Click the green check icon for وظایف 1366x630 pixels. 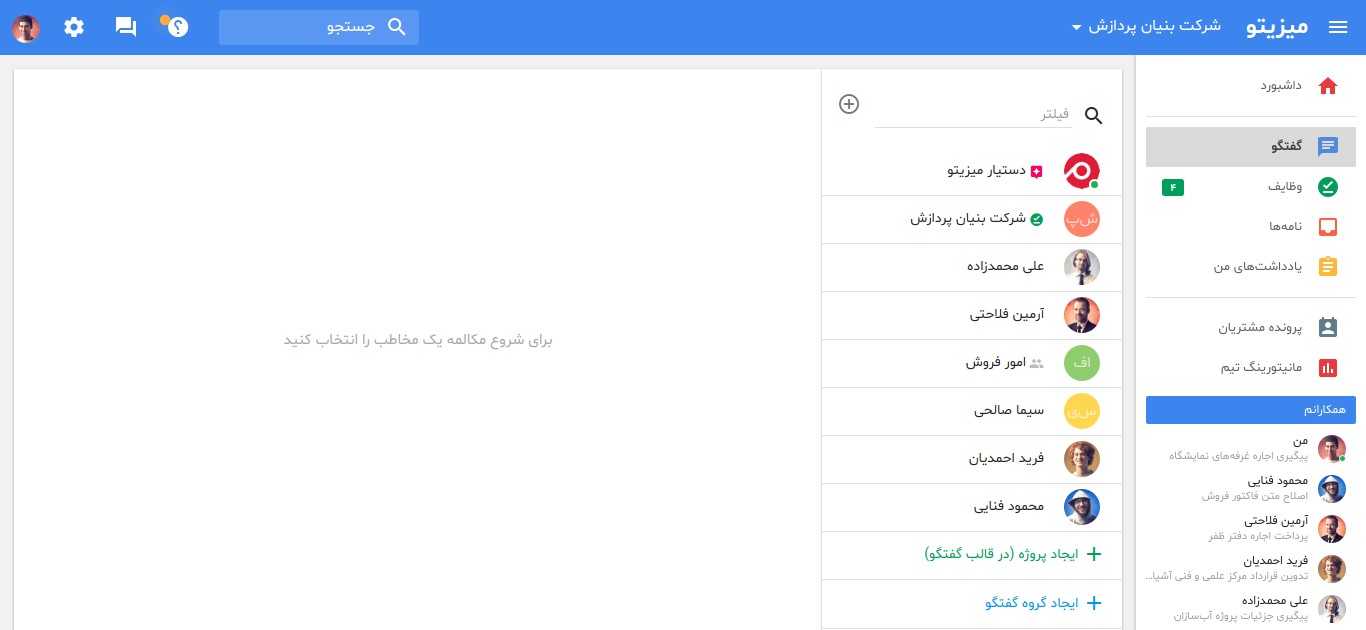[x=1328, y=187]
